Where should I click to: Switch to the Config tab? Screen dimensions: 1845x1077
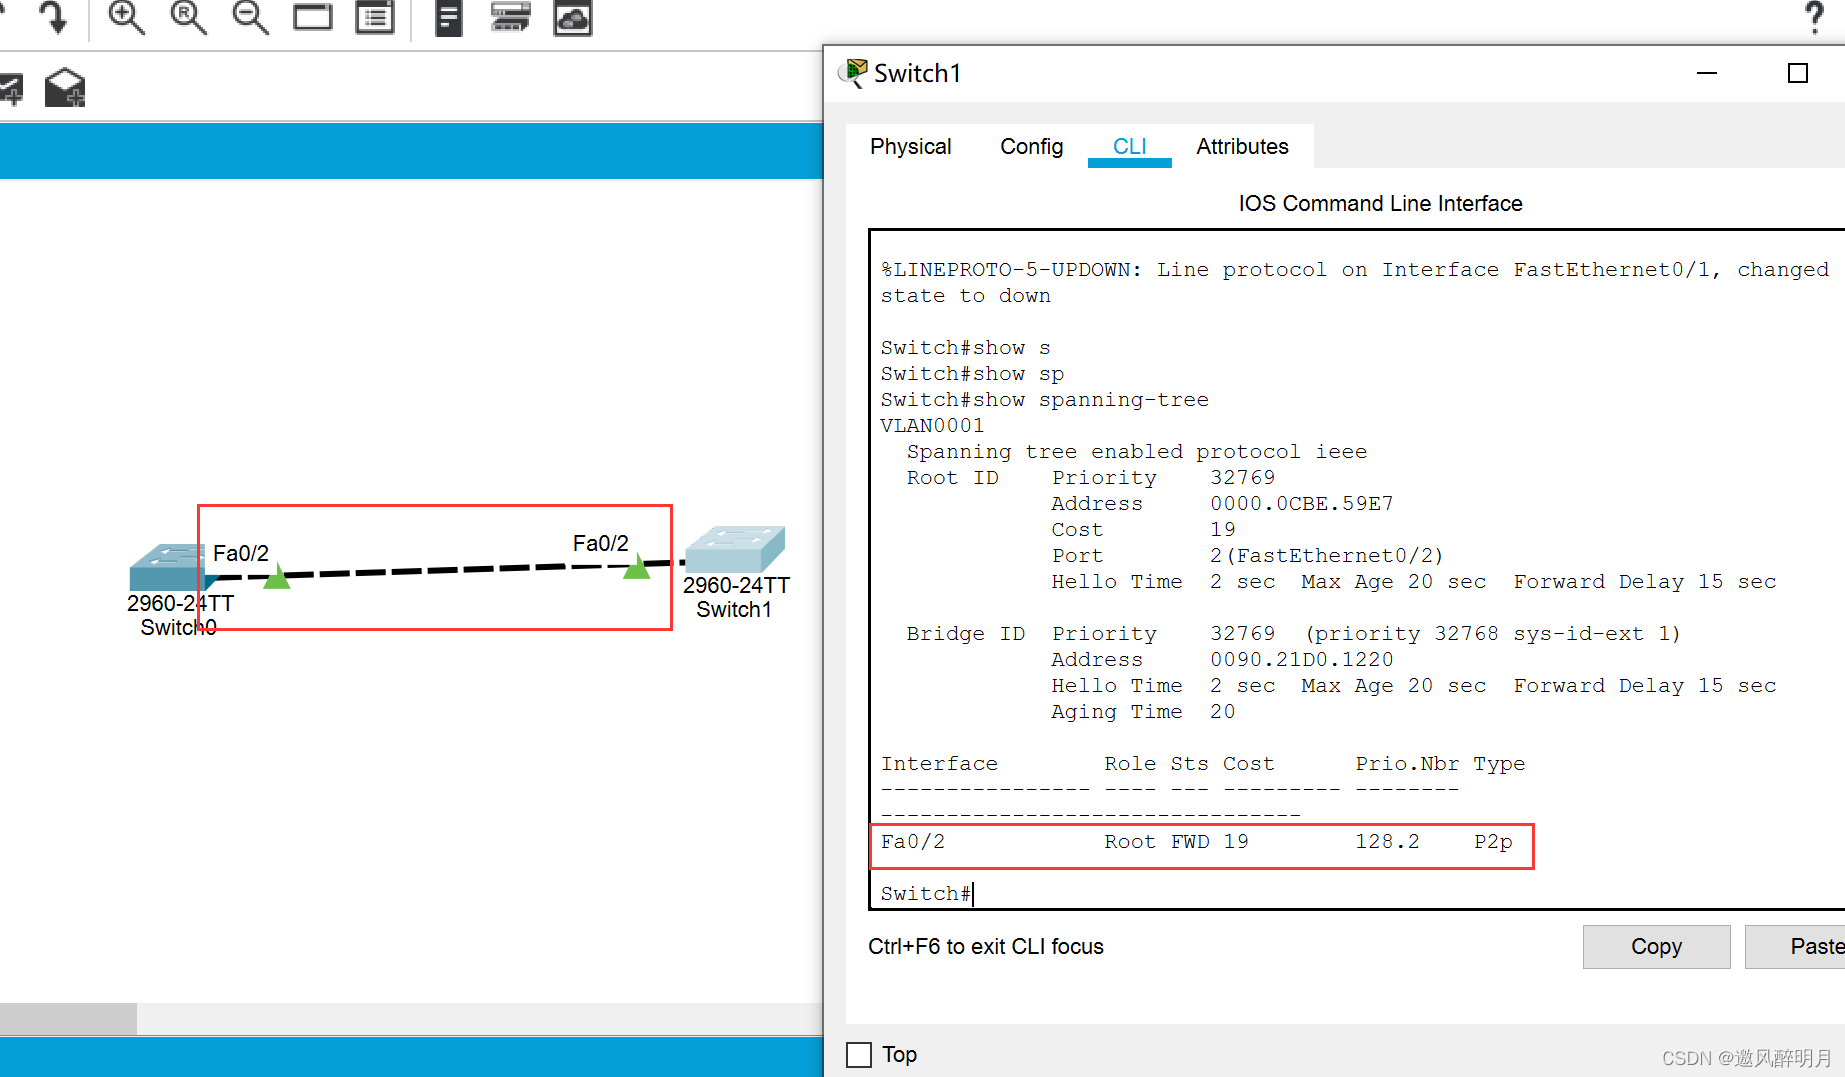click(1031, 146)
